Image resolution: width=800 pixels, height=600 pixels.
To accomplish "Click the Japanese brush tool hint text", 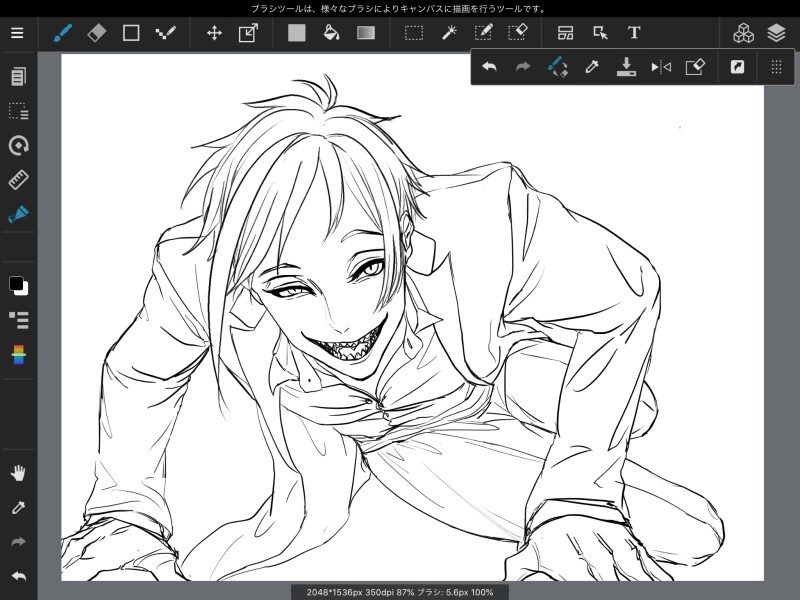I will pyautogui.click(x=399, y=9).
